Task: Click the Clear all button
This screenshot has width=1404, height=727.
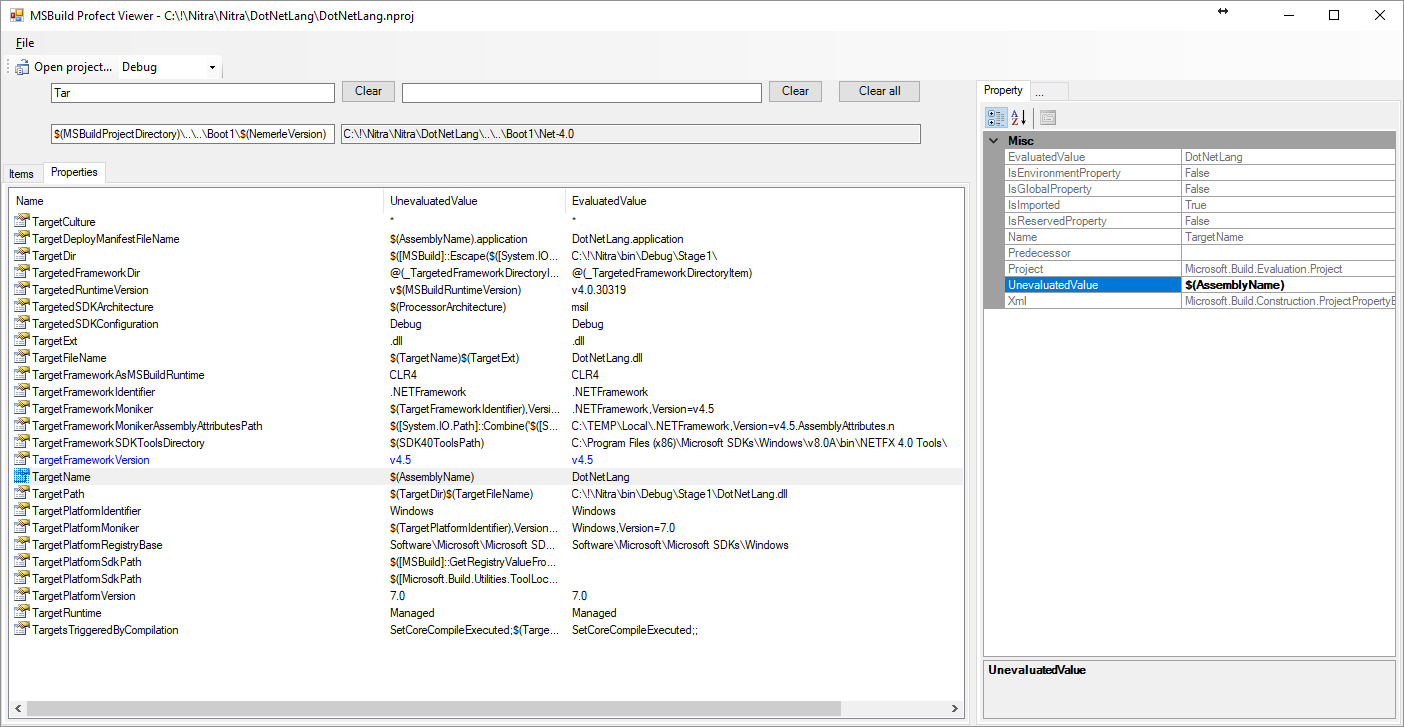Action: (x=879, y=91)
